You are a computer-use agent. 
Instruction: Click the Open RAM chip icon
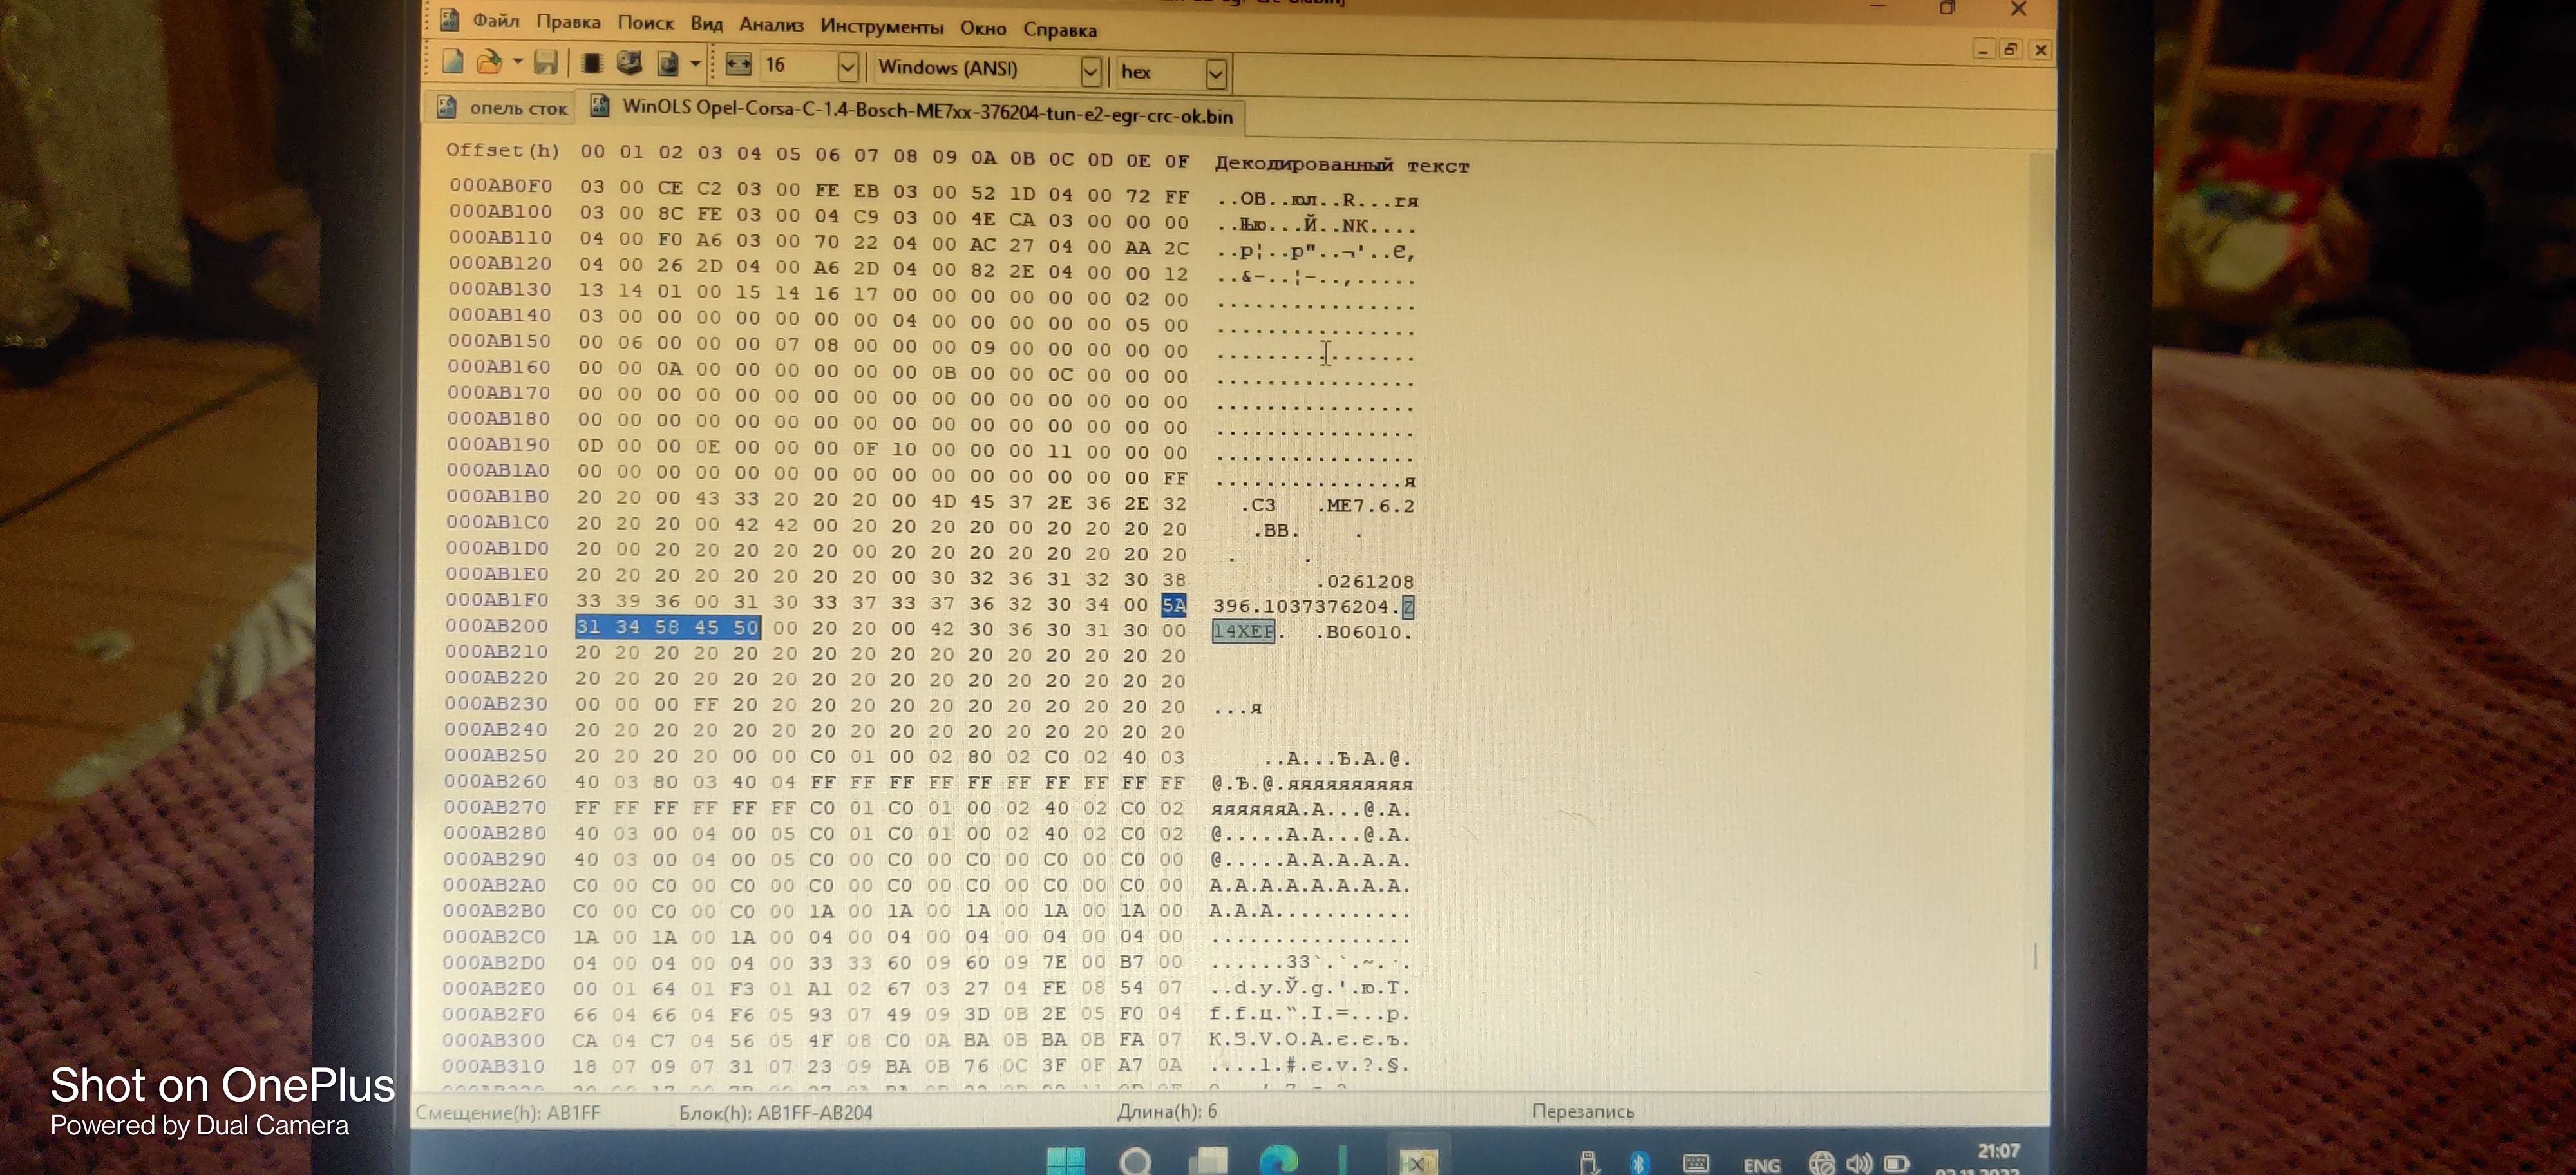tap(591, 64)
